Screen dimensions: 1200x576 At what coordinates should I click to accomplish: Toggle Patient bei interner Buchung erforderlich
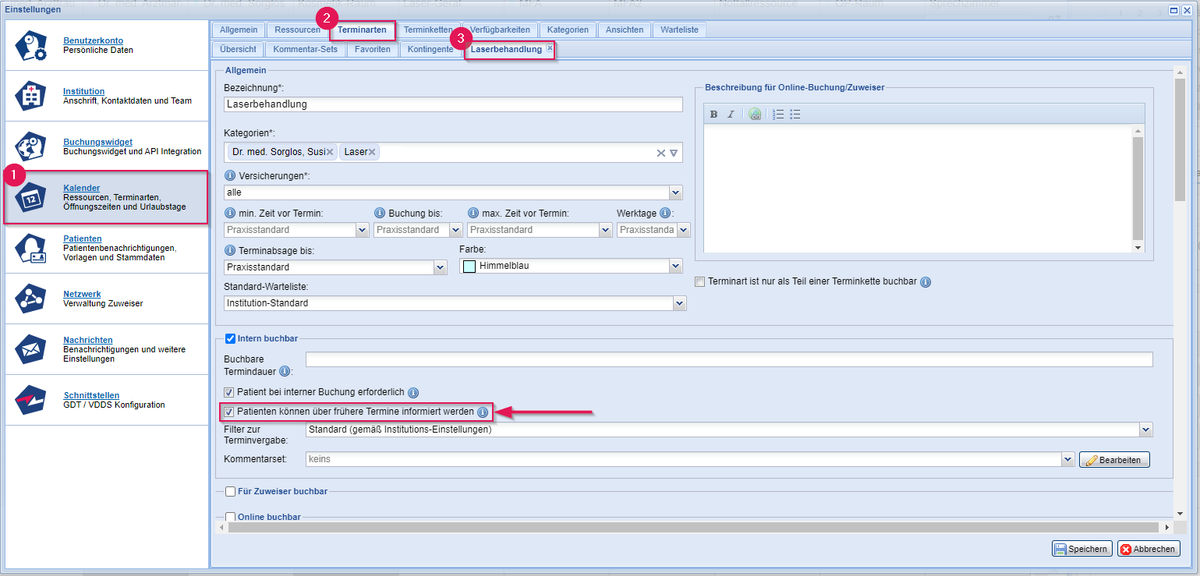point(229,393)
